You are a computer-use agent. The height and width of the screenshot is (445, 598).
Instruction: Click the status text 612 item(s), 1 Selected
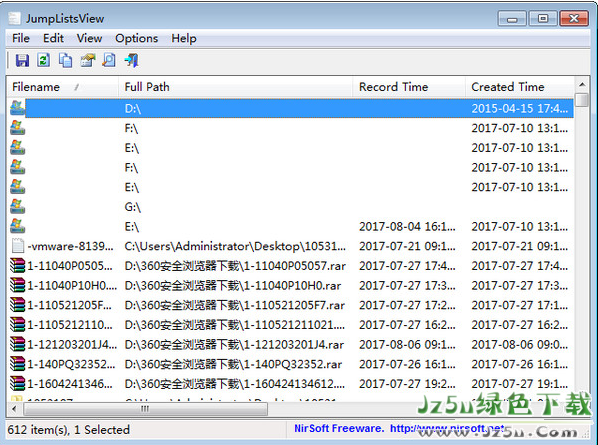(69, 430)
